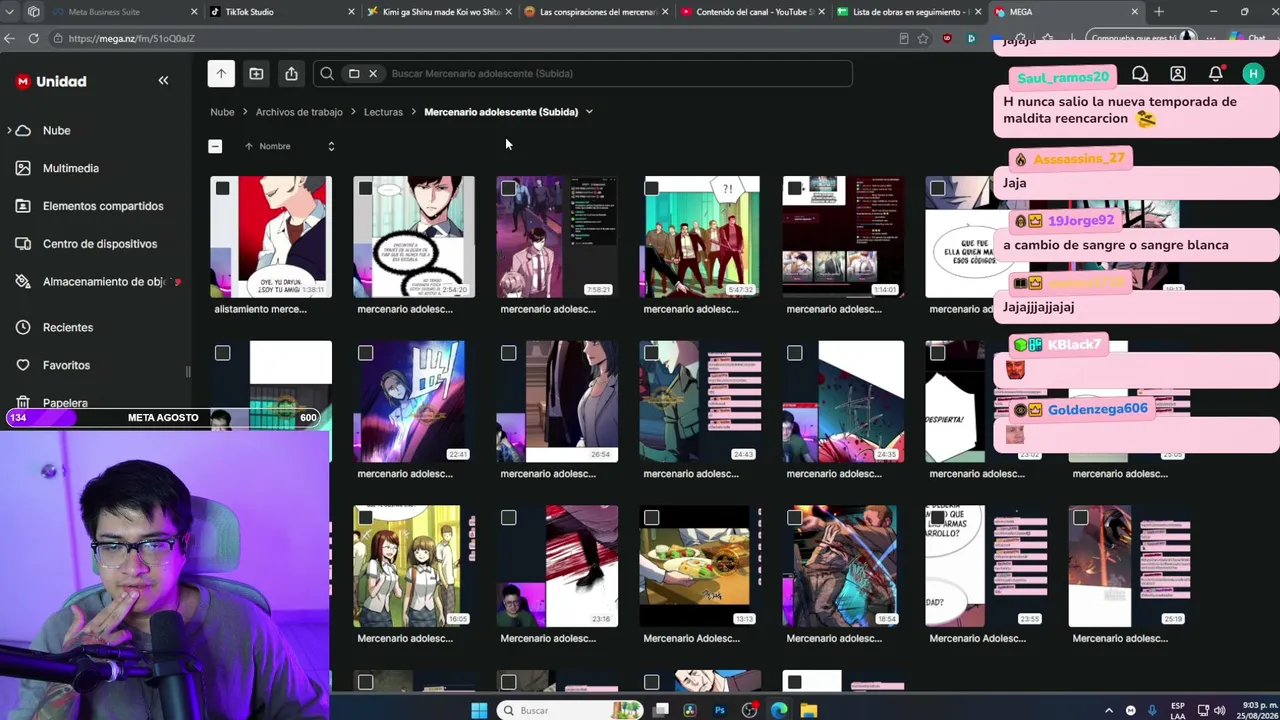
Task: Go to the Lecturas breadcrumb
Action: 383,112
